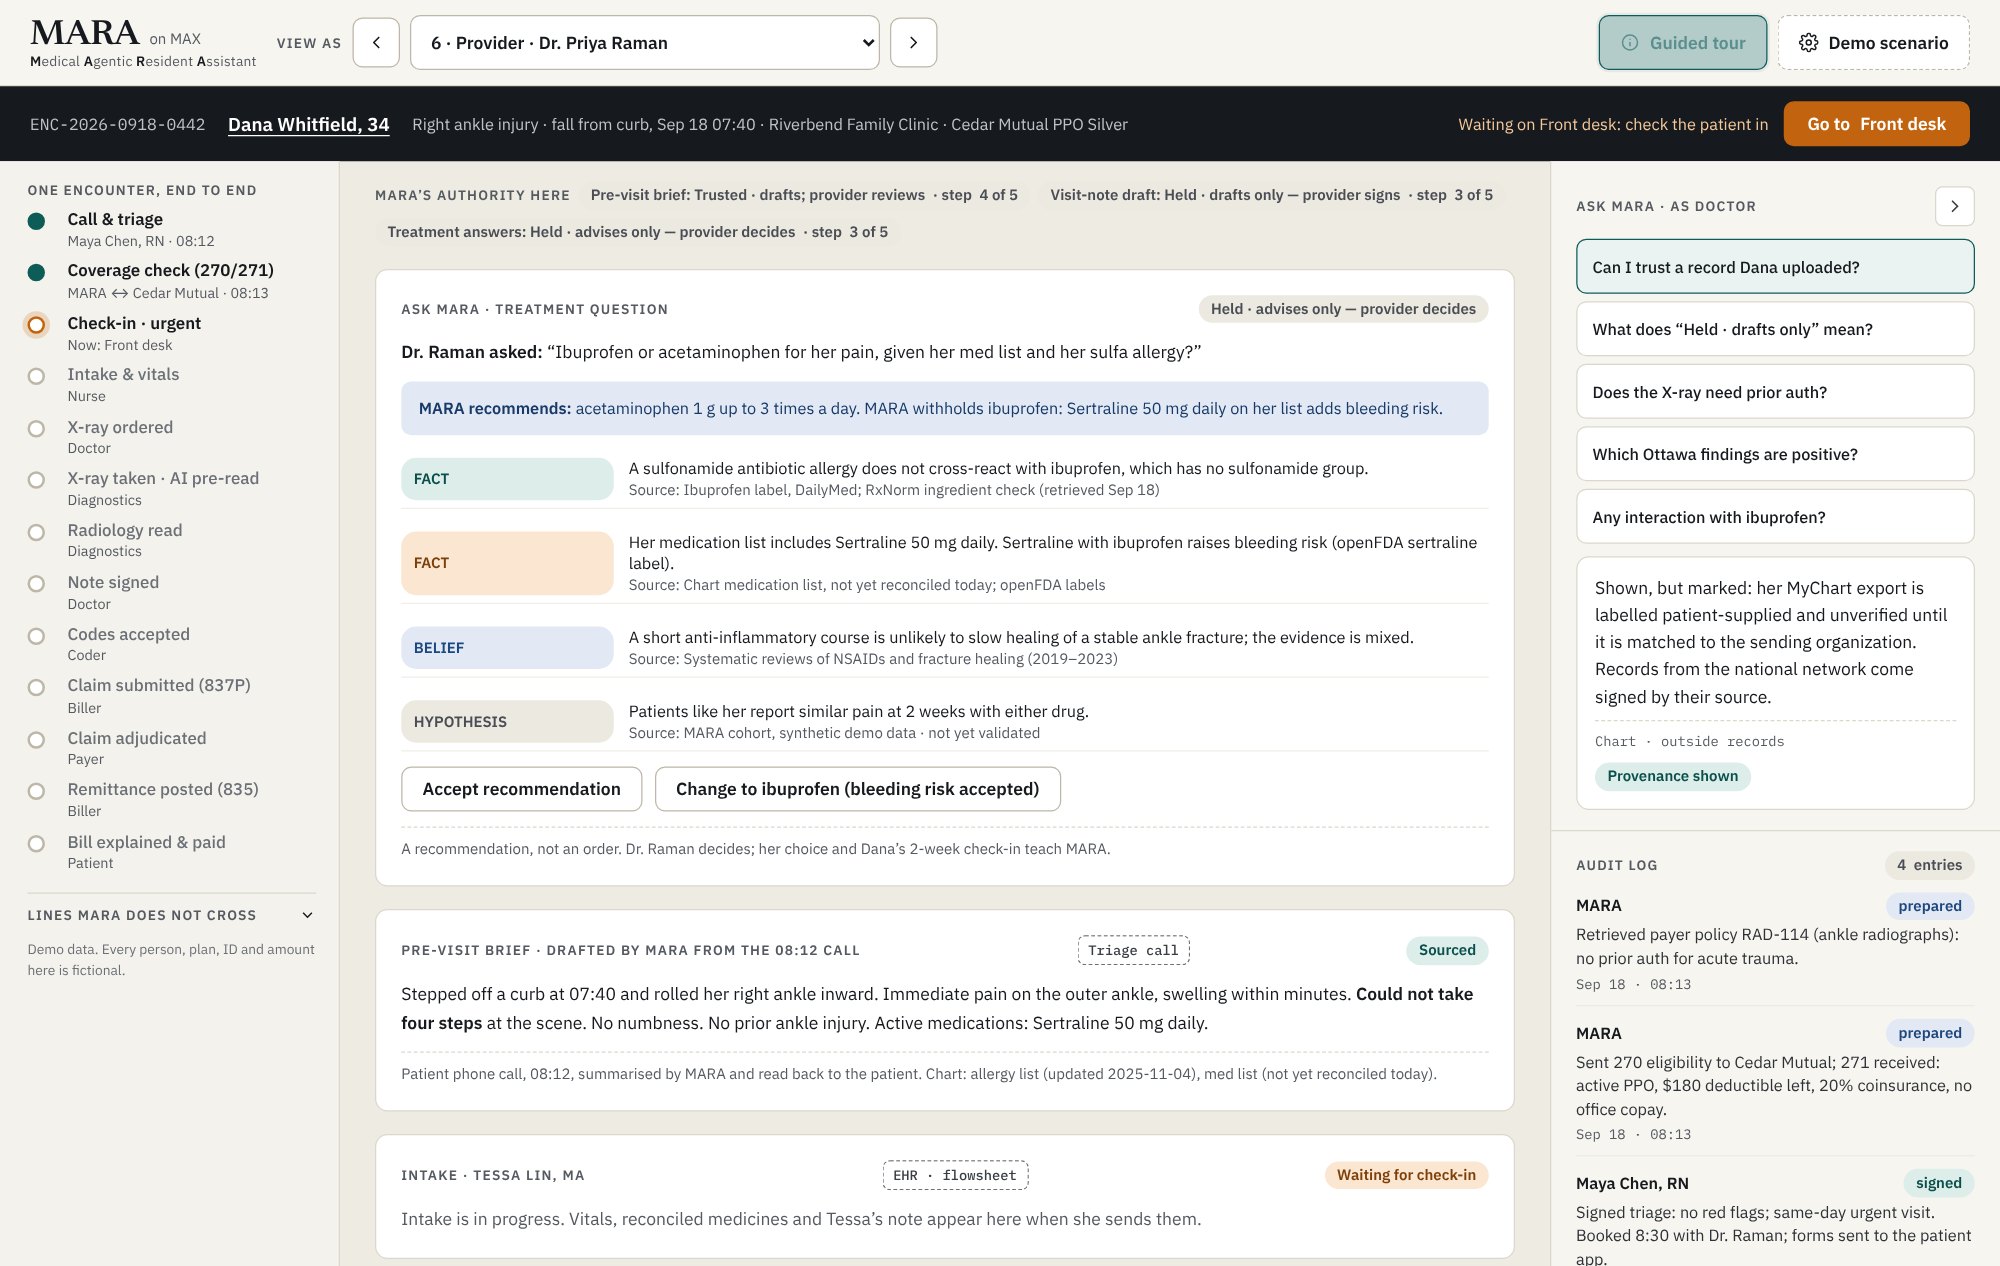The height and width of the screenshot is (1266, 2000).
Task: Click the Waiting for check-in badge
Action: click(x=1406, y=1175)
